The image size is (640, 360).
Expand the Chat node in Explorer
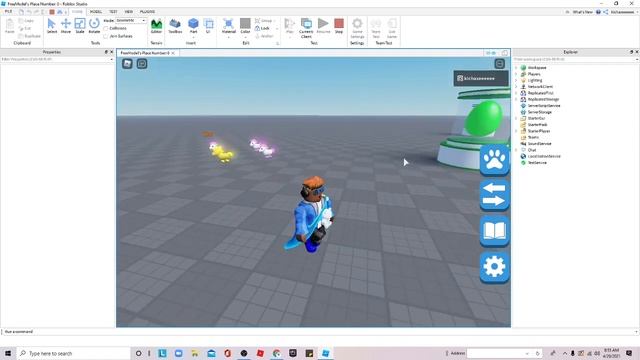[516, 150]
